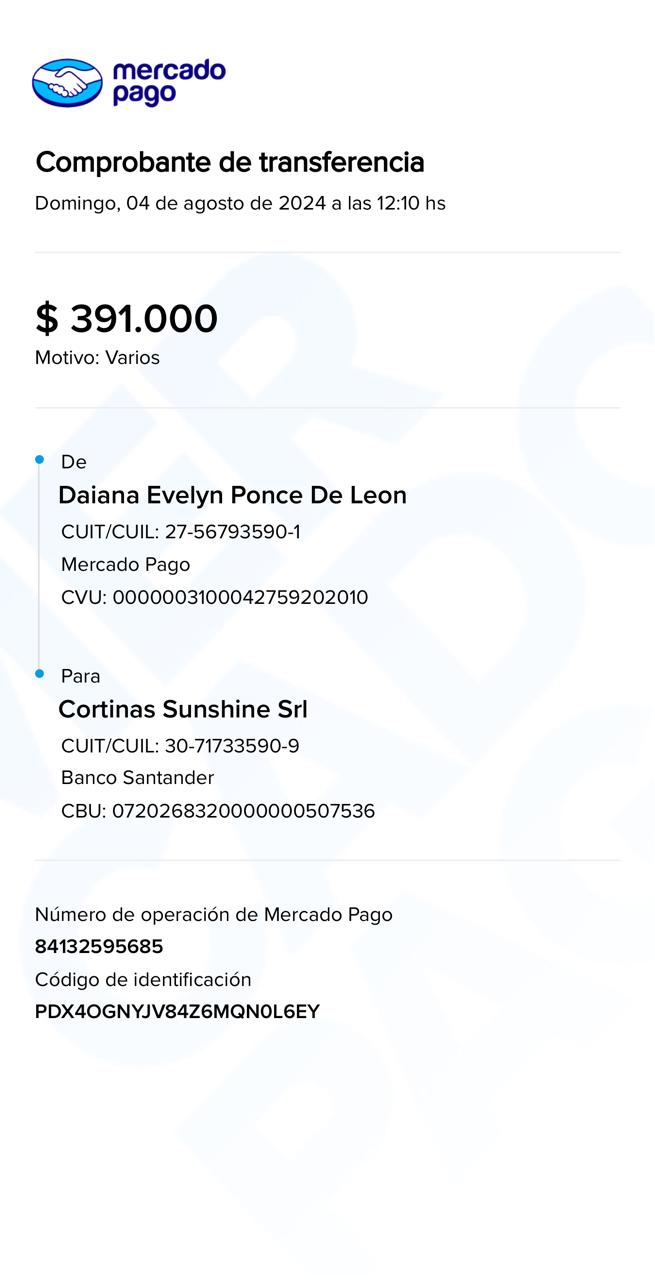This screenshot has height=1280, width=655.
Task: Click the blue dot beside Para
Action: (40, 674)
